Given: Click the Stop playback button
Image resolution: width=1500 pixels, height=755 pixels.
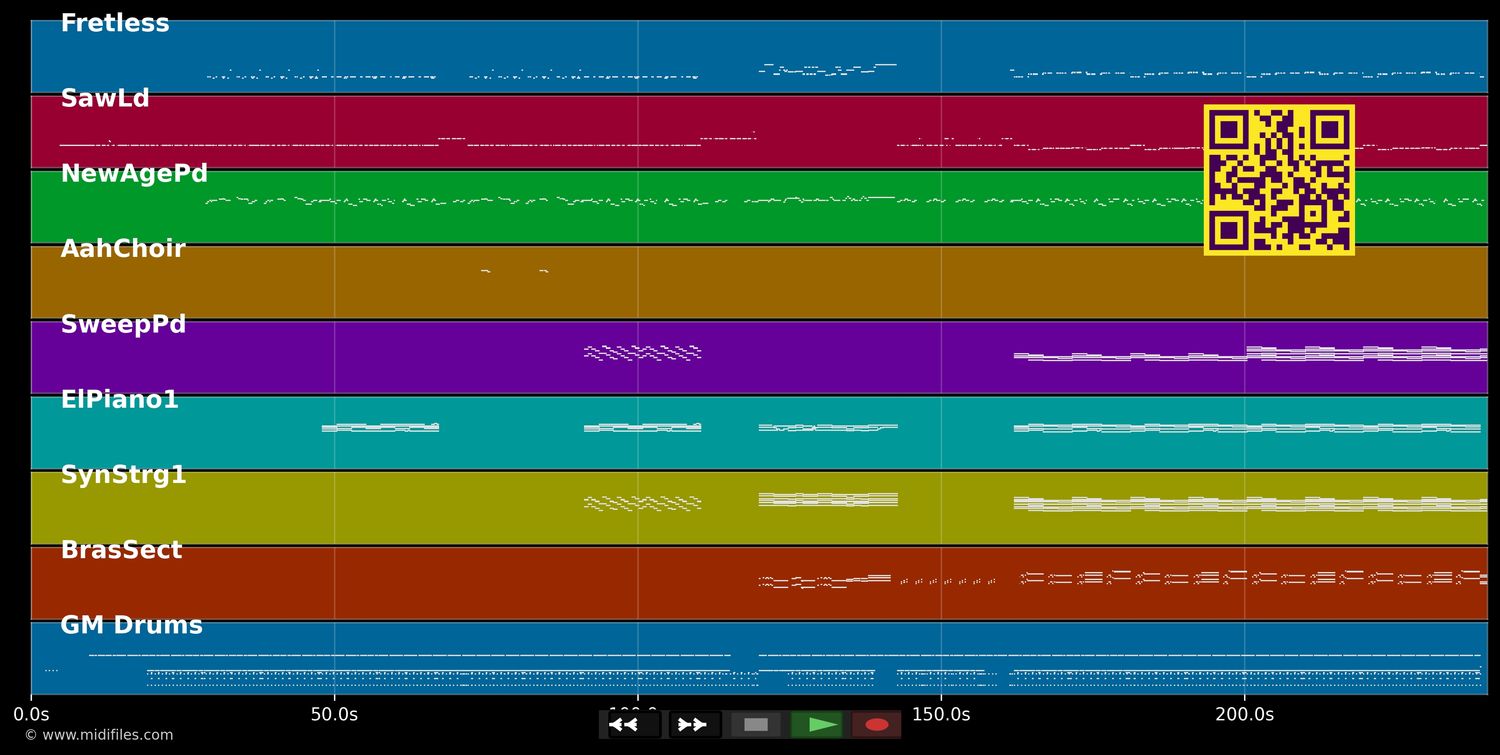Looking at the screenshot, I should pos(756,723).
